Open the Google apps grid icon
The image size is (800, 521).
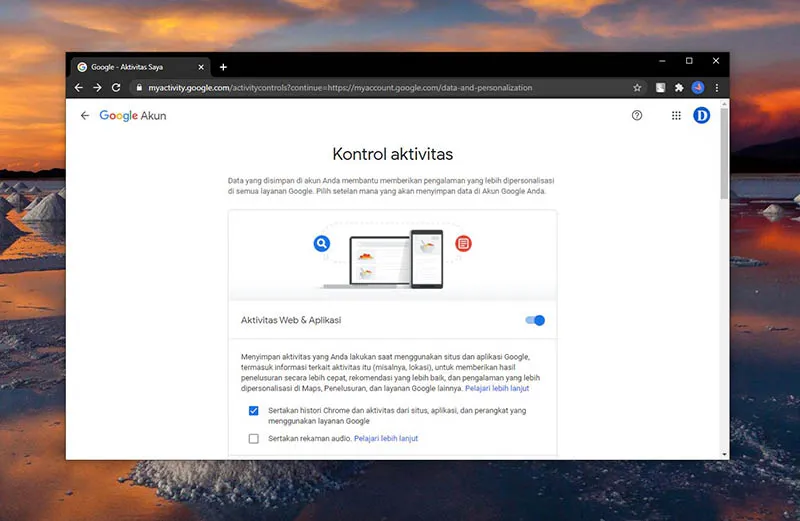click(x=676, y=116)
